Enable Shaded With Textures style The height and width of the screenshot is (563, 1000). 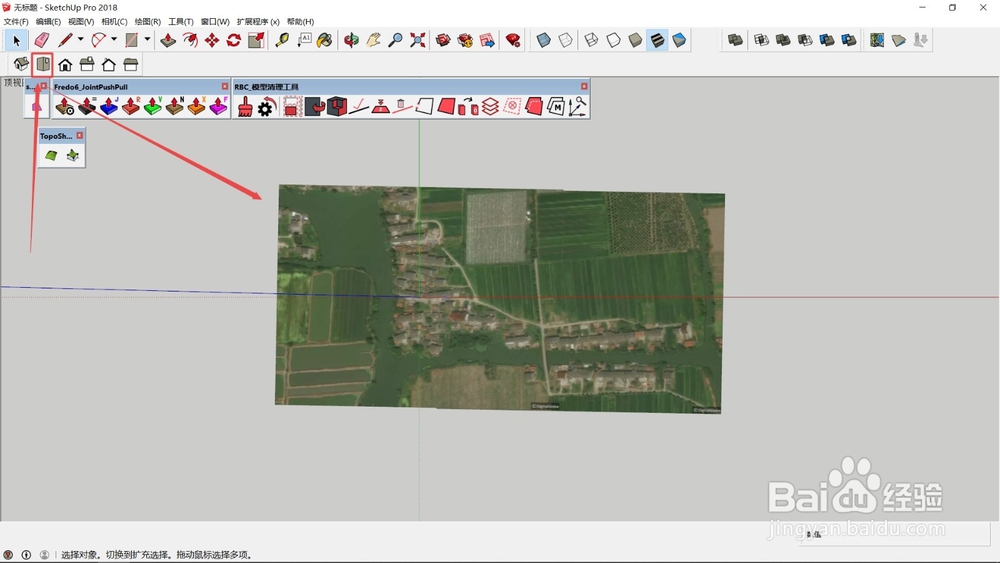click(x=657, y=40)
